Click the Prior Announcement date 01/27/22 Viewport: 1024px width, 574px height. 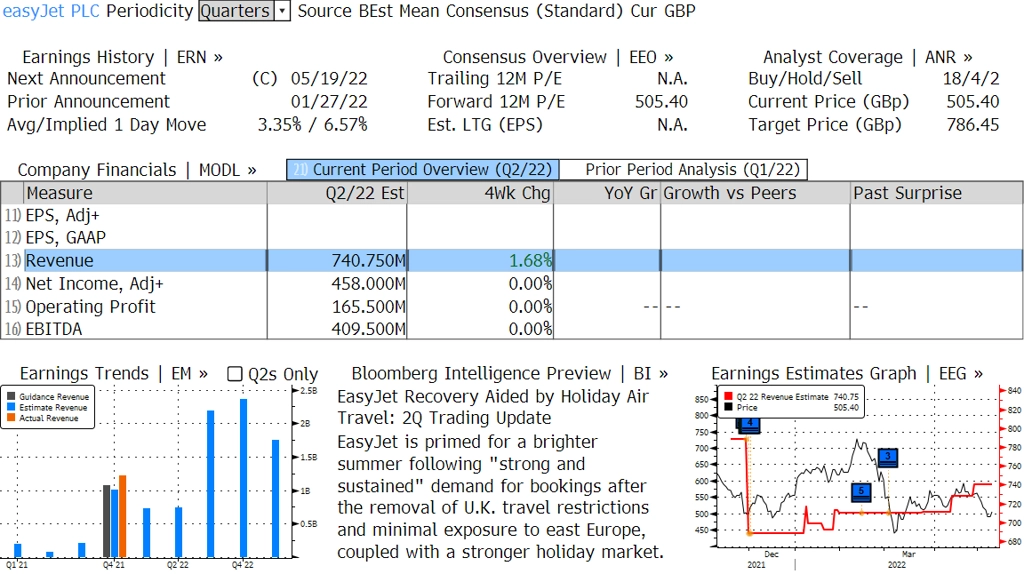pyautogui.click(x=329, y=102)
